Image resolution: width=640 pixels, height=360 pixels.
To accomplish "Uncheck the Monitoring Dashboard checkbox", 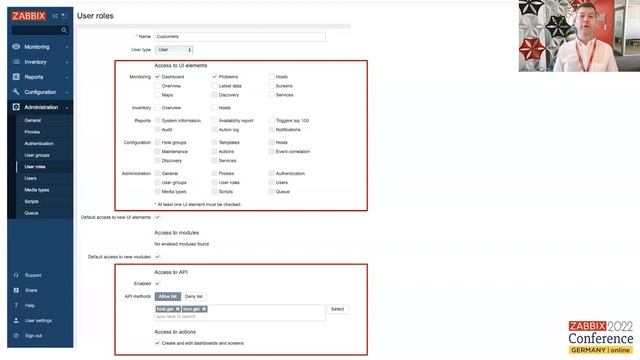I will 157,77.
